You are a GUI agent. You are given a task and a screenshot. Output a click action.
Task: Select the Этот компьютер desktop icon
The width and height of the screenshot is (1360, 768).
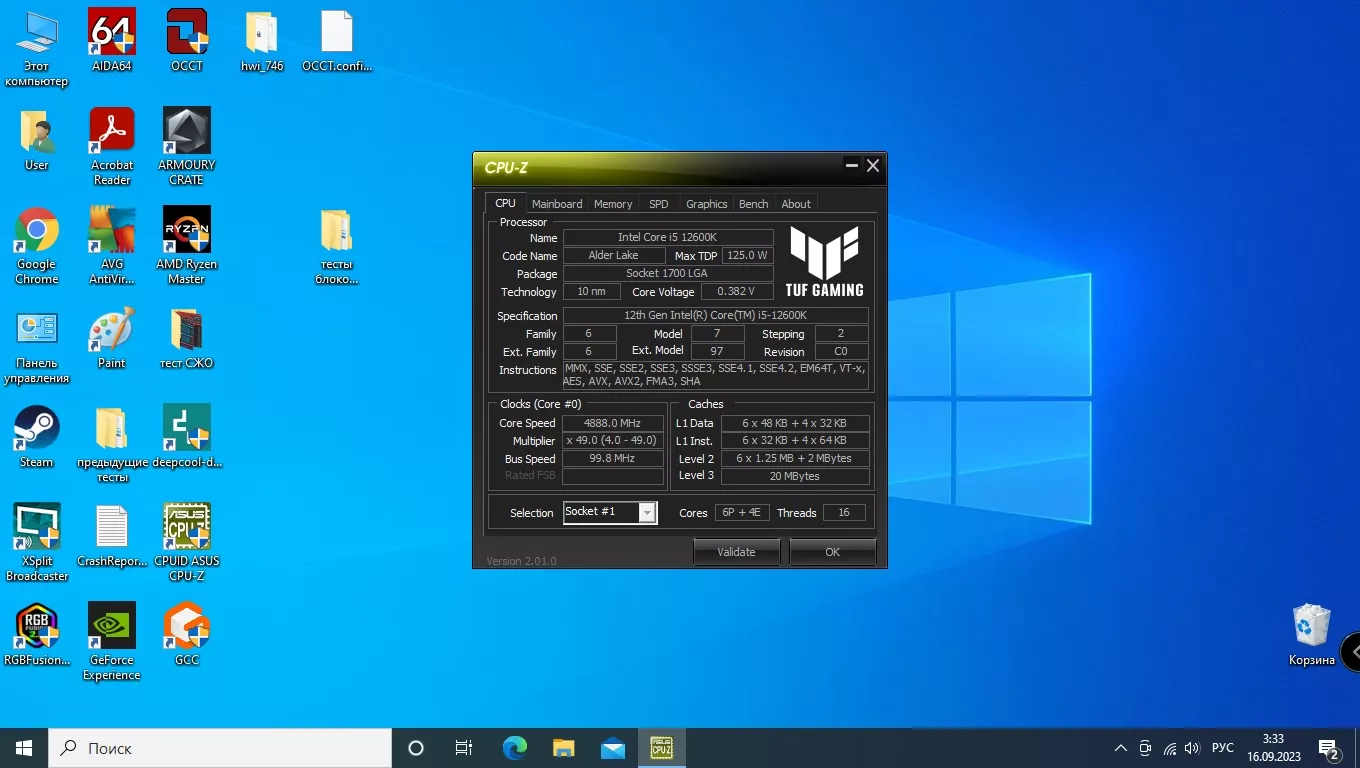pos(37,48)
